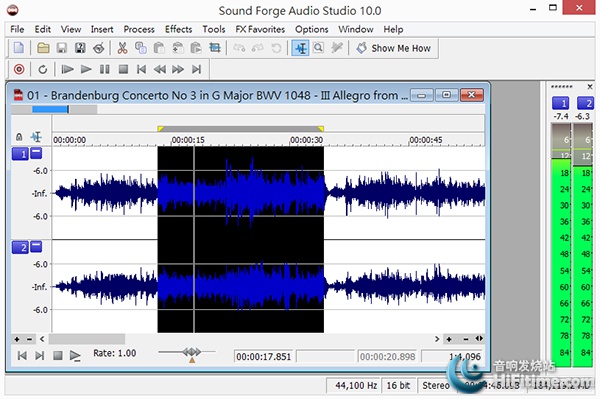Toggle Loop Playback button
Image resolution: width=600 pixels, height=399 pixels.
43,69
